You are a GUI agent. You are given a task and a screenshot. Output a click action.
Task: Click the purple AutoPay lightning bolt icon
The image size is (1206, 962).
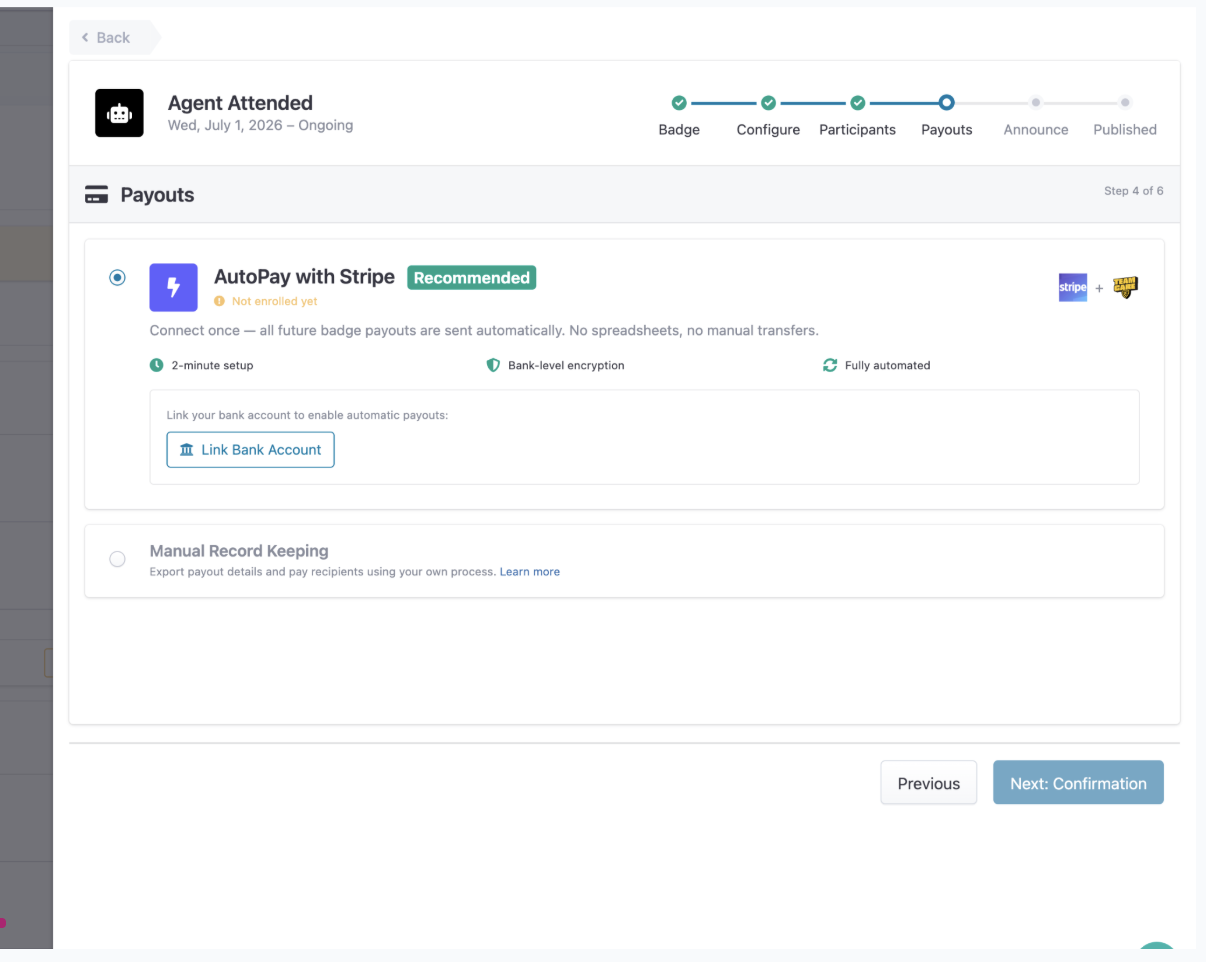click(x=174, y=288)
